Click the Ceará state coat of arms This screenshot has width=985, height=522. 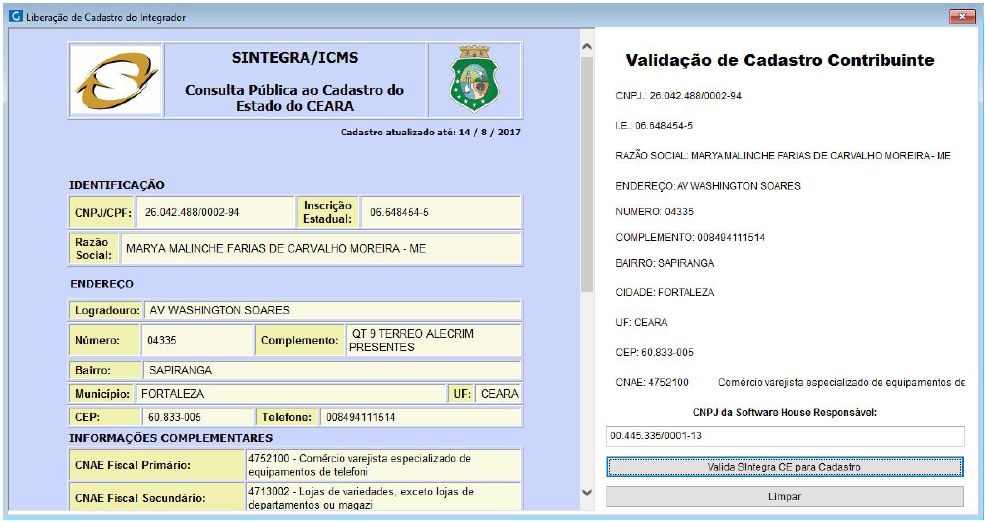point(474,80)
